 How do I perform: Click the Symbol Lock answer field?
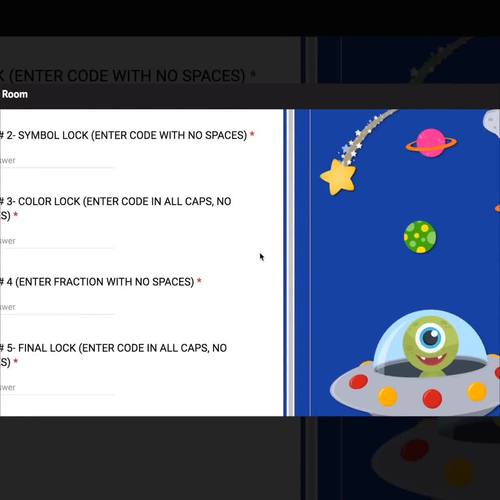(57, 161)
